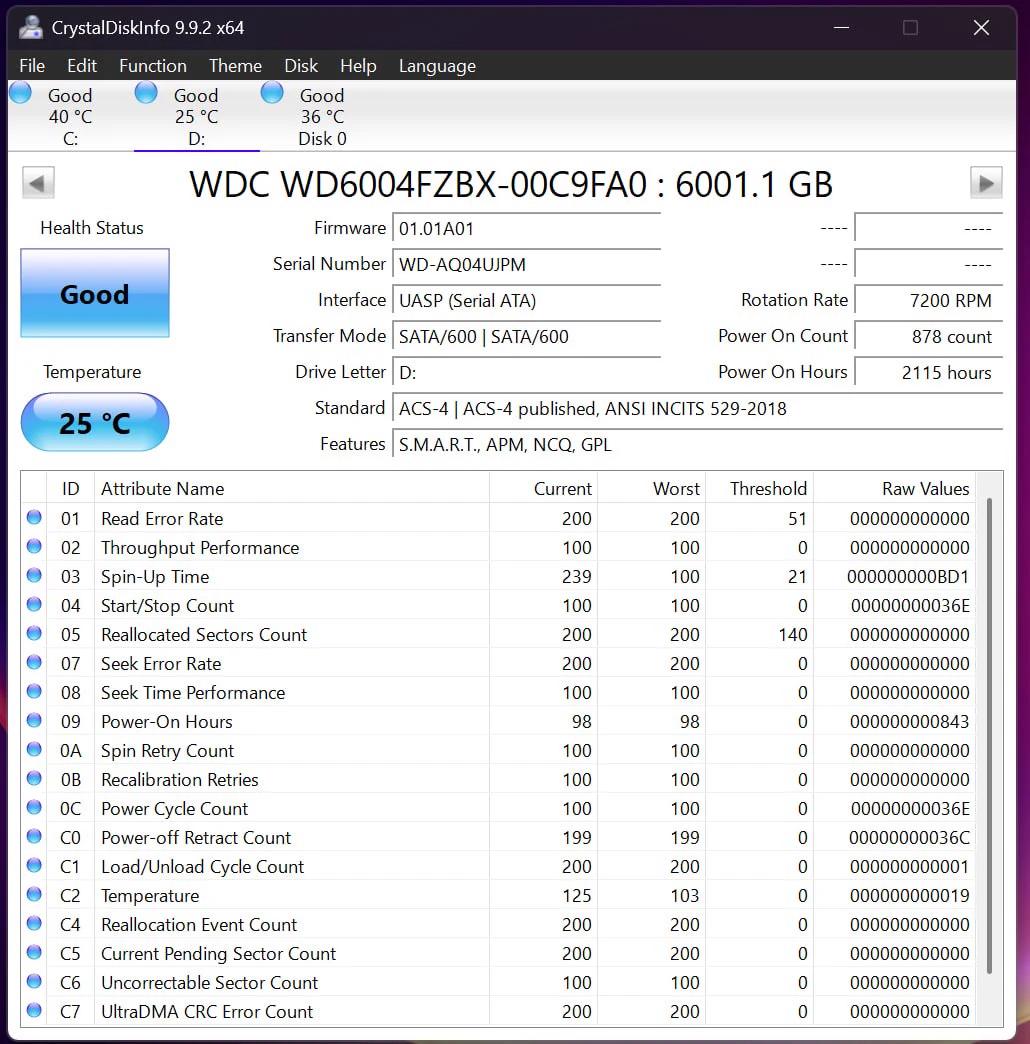Select threshold value 140
Viewport: 1030px width, 1044px height.
(x=792, y=635)
